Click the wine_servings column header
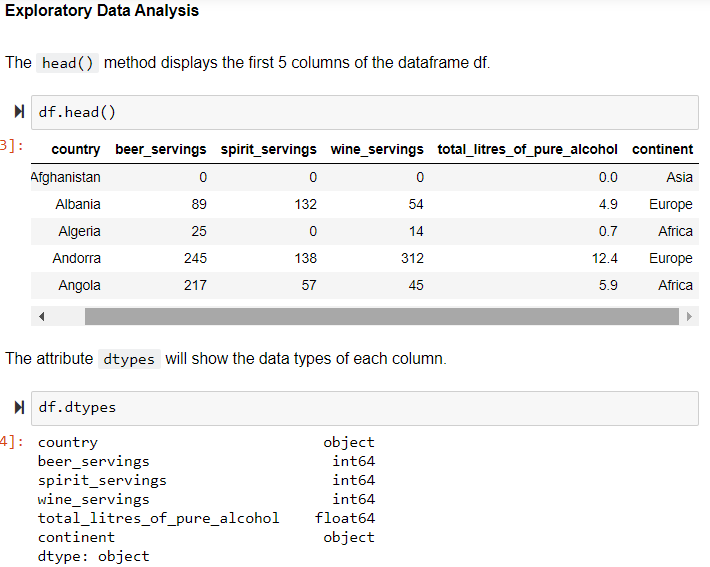The height and width of the screenshot is (567, 710). click(377, 149)
